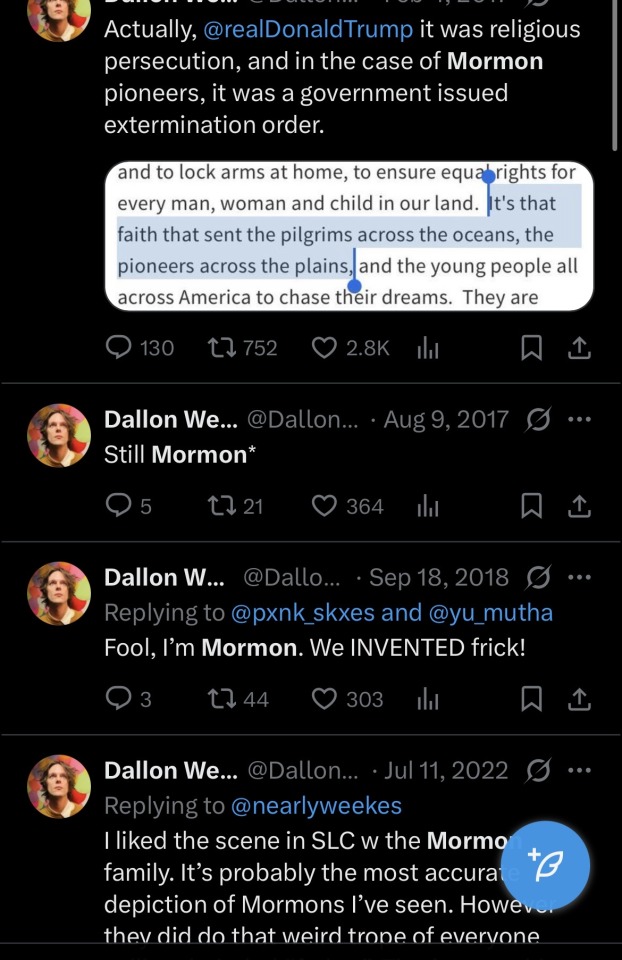Repost the "Still Mormon*" post
The width and height of the screenshot is (622, 960).
(x=219, y=507)
